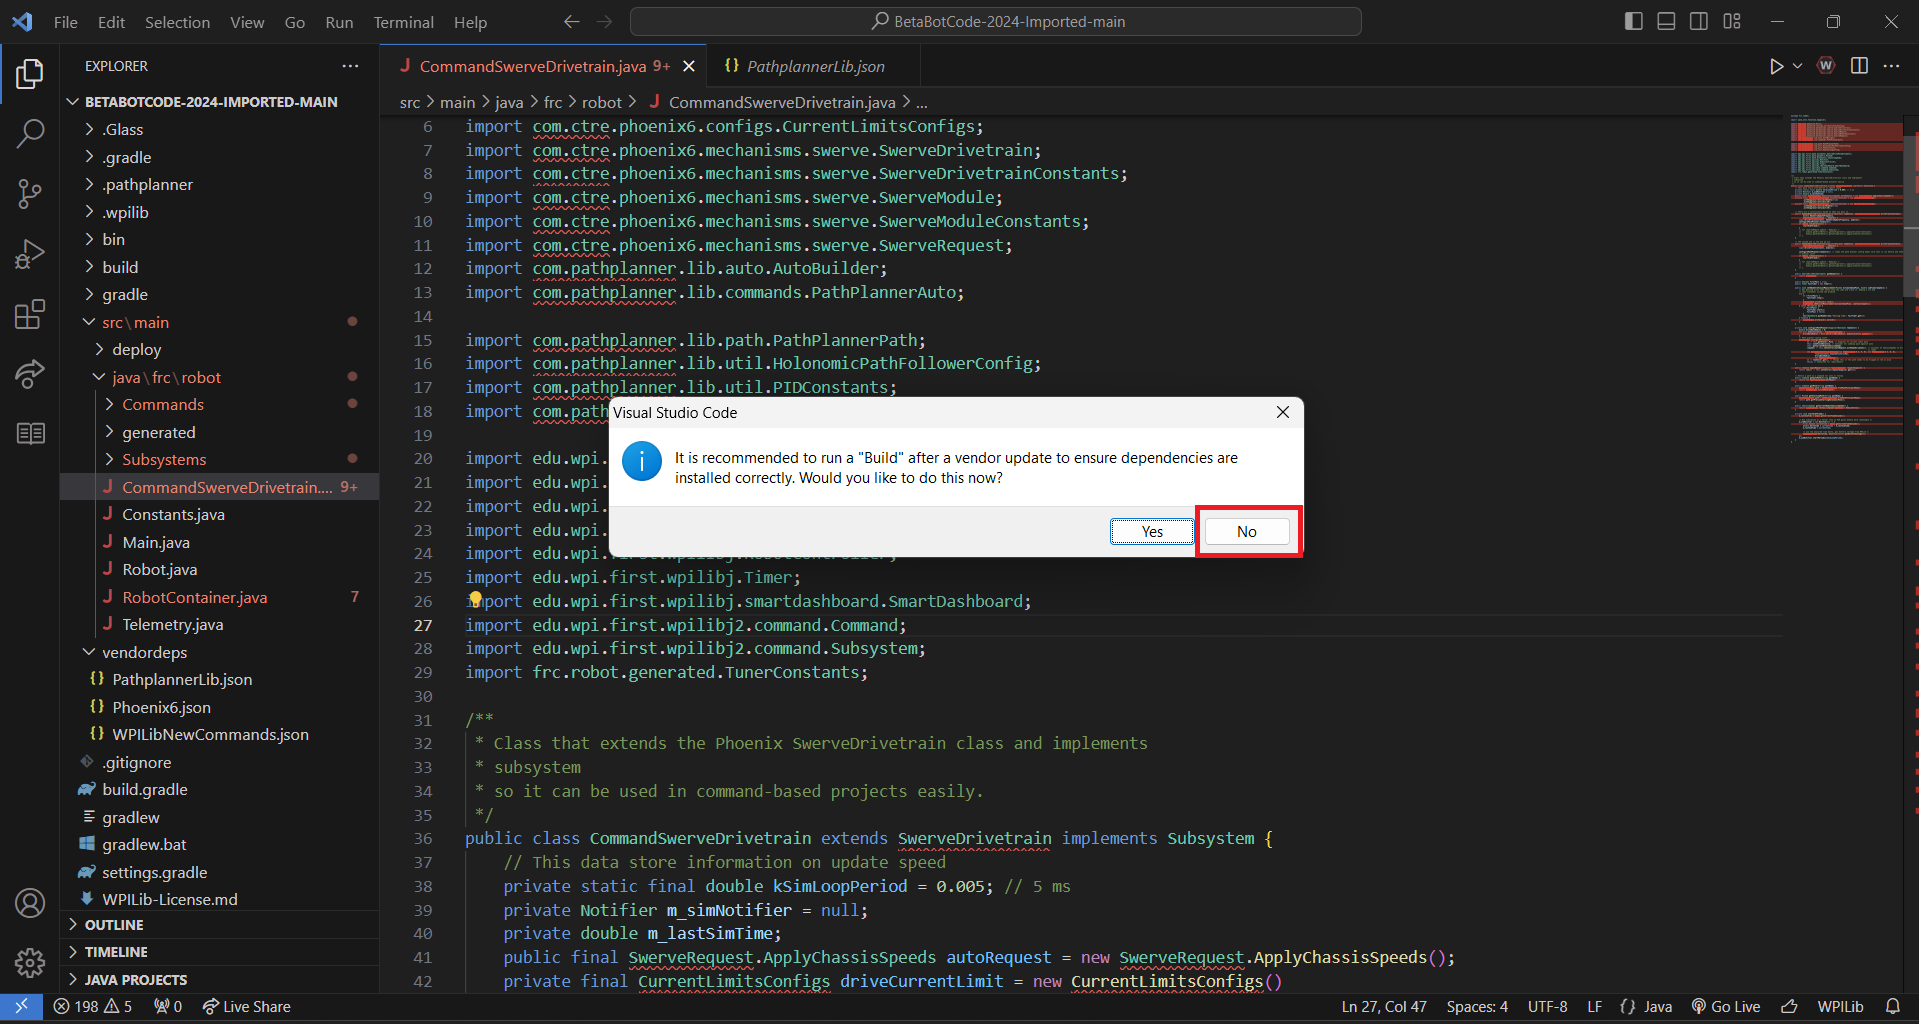
Task: Open the Extensions view
Action: click(30, 314)
